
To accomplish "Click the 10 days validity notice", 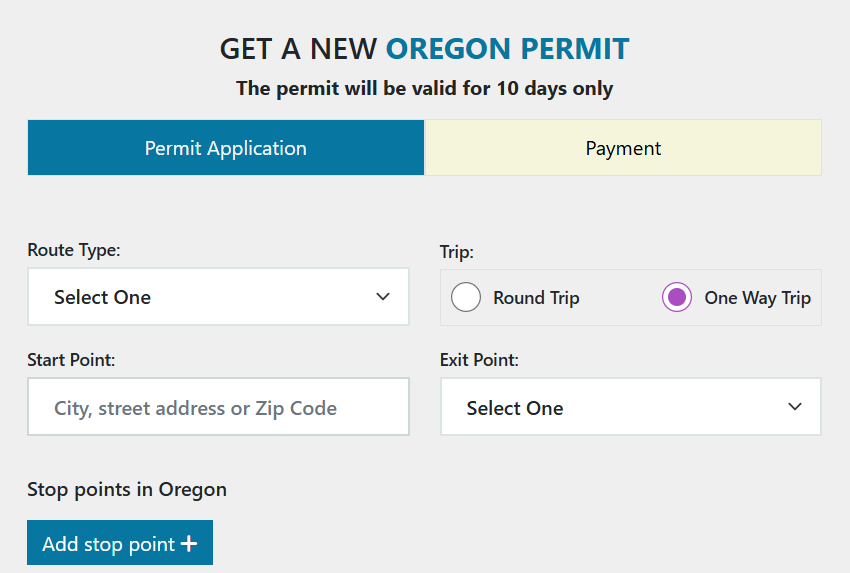I will [x=424, y=88].
